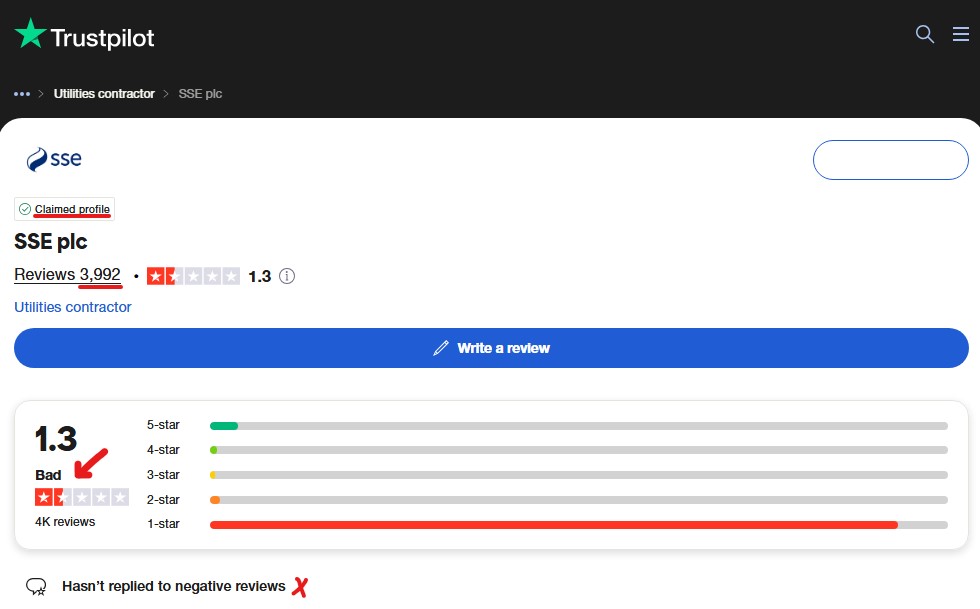Click the star rating next to 1.3
980x609 pixels.
point(193,276)
